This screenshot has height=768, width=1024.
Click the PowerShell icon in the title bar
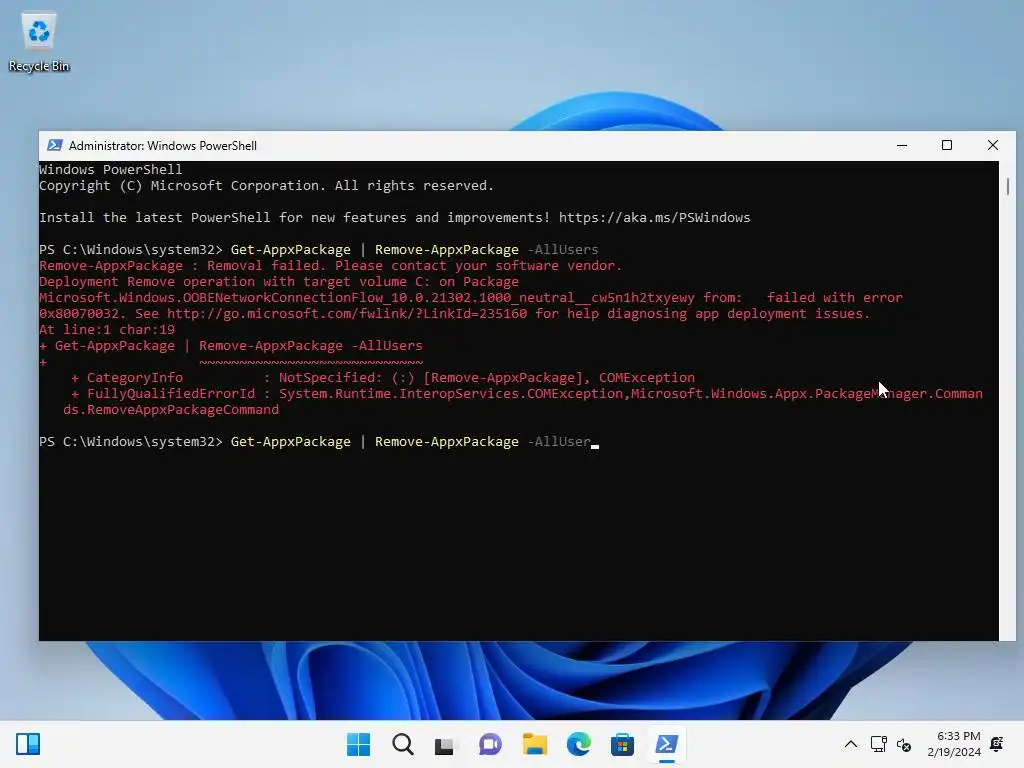pos(55,146)
